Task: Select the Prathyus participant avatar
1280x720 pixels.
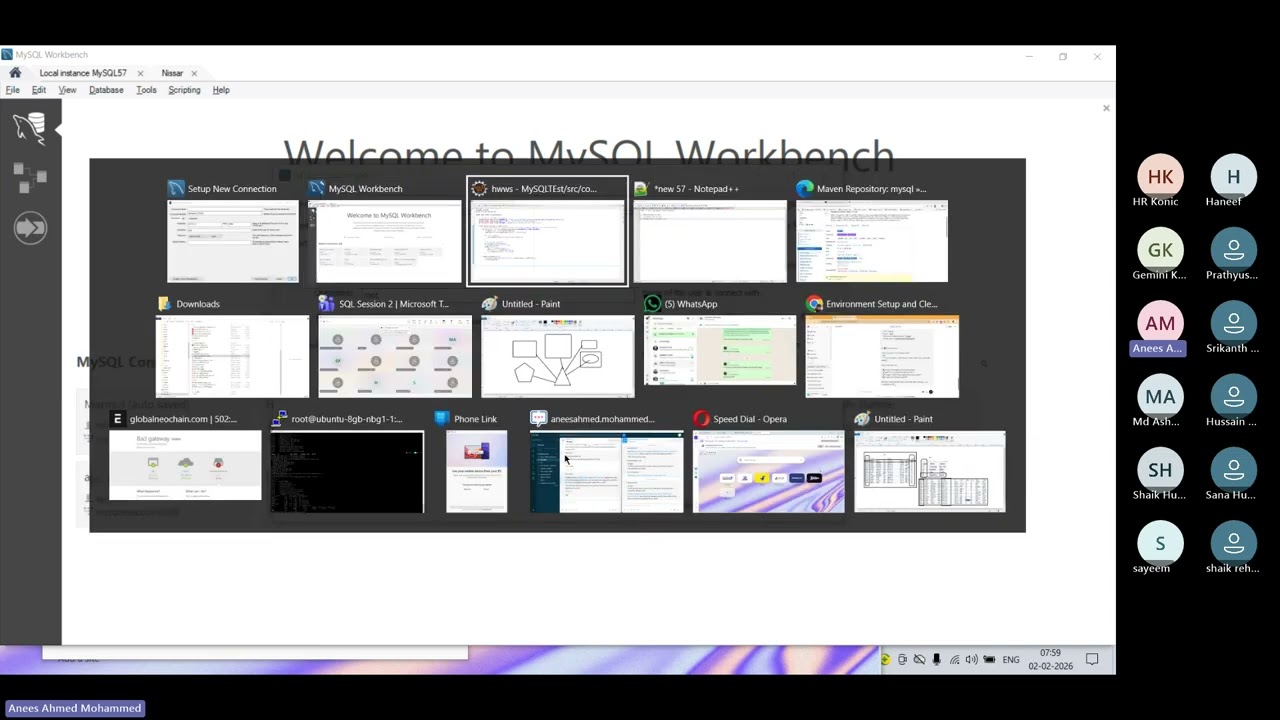Action: (1233, 250)
